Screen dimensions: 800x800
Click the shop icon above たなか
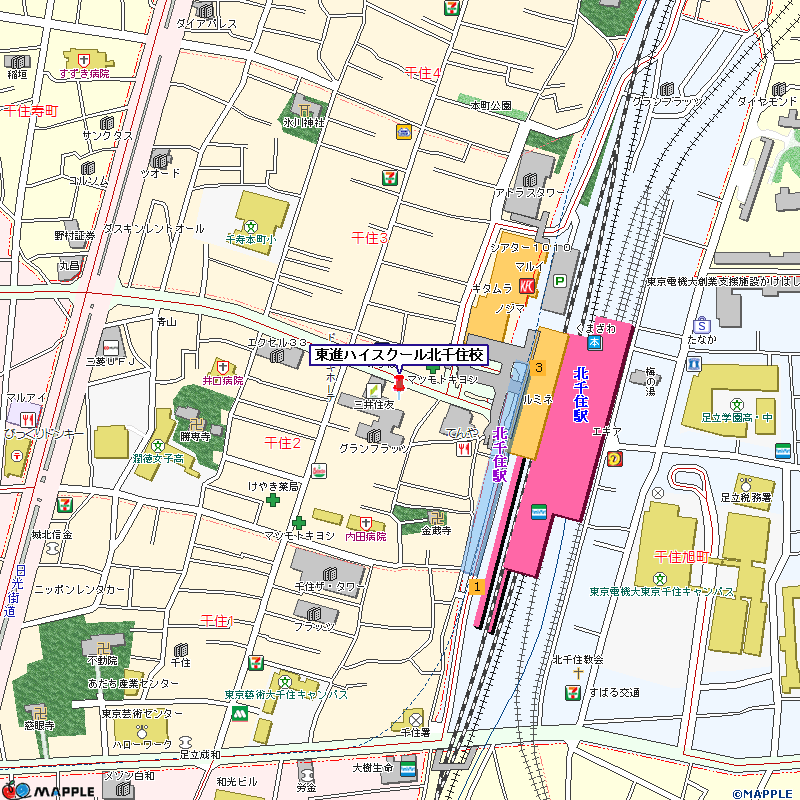(702, 325)
